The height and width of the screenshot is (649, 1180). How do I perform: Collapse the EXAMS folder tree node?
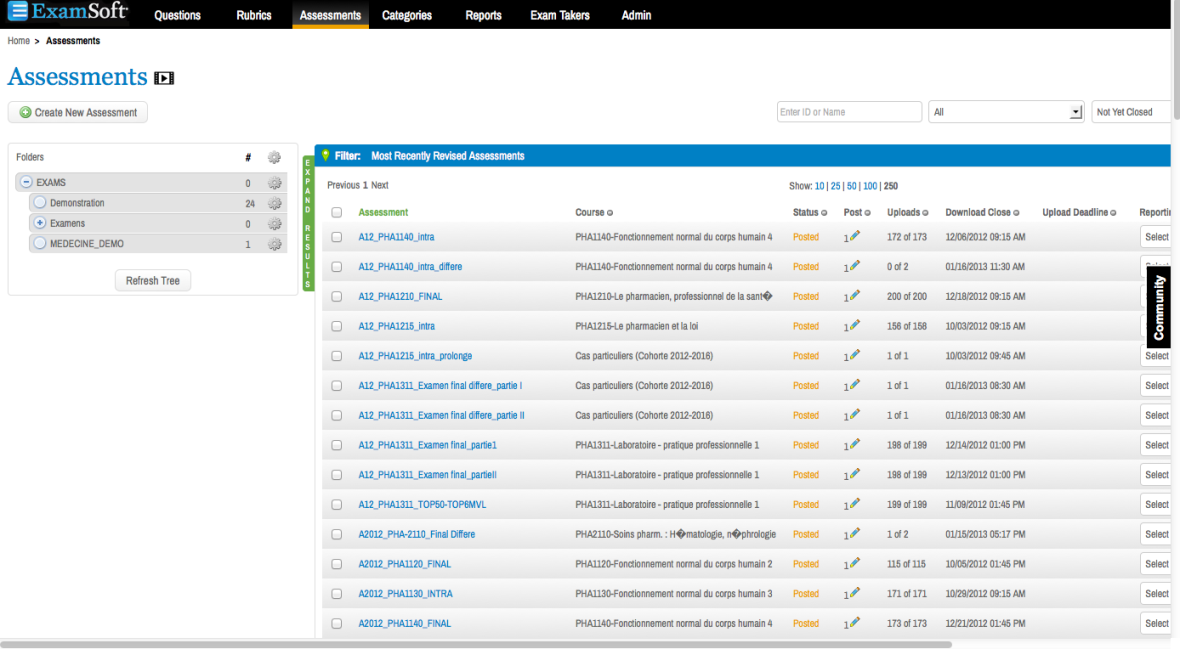point(26,182)
